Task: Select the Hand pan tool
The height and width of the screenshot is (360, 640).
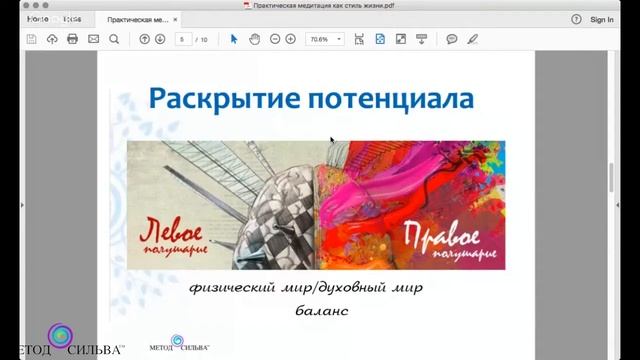Action: pyautogui.click(x=255, y=39)
